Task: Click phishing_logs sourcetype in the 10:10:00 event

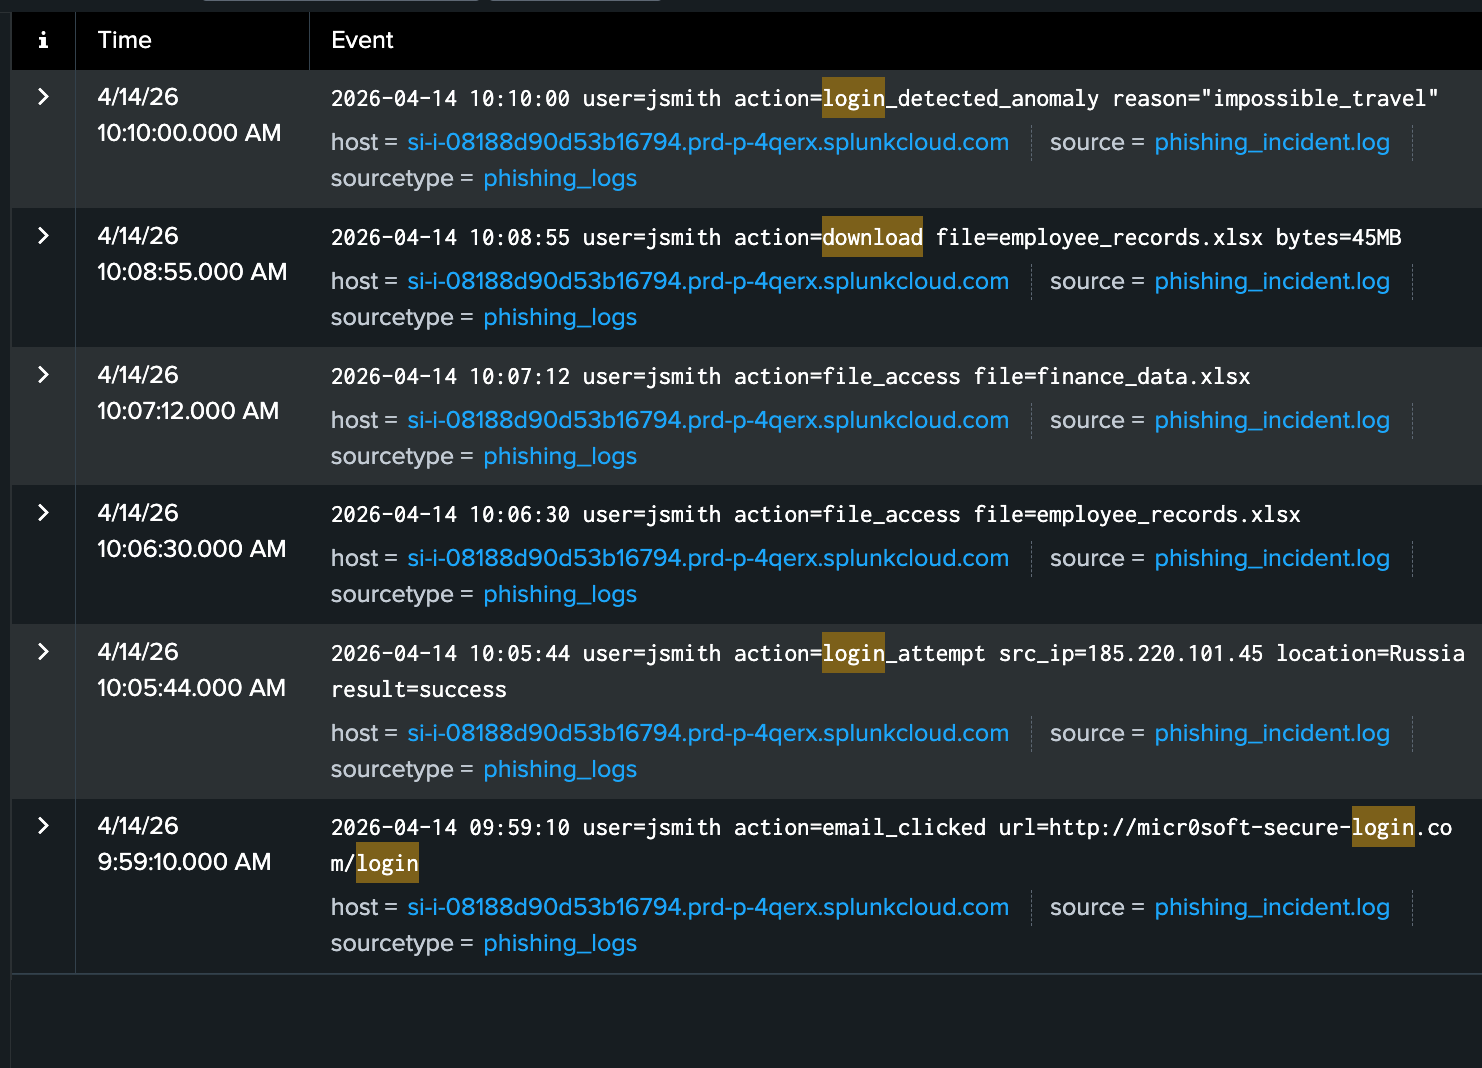Action: 560,178
